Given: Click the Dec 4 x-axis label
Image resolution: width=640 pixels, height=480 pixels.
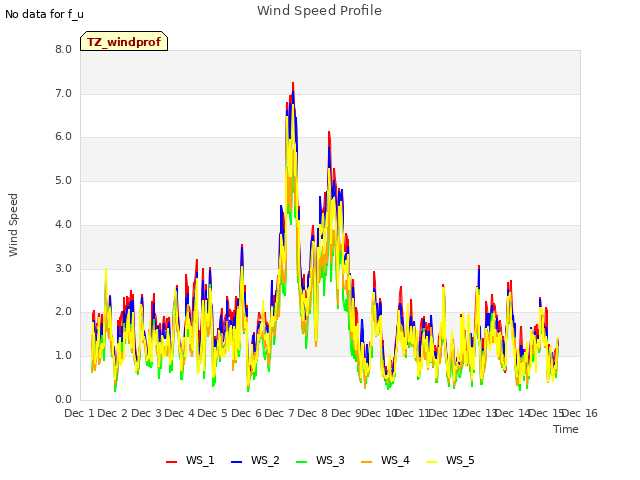Looking at the screenshot, I should click(x=179, y=413).
